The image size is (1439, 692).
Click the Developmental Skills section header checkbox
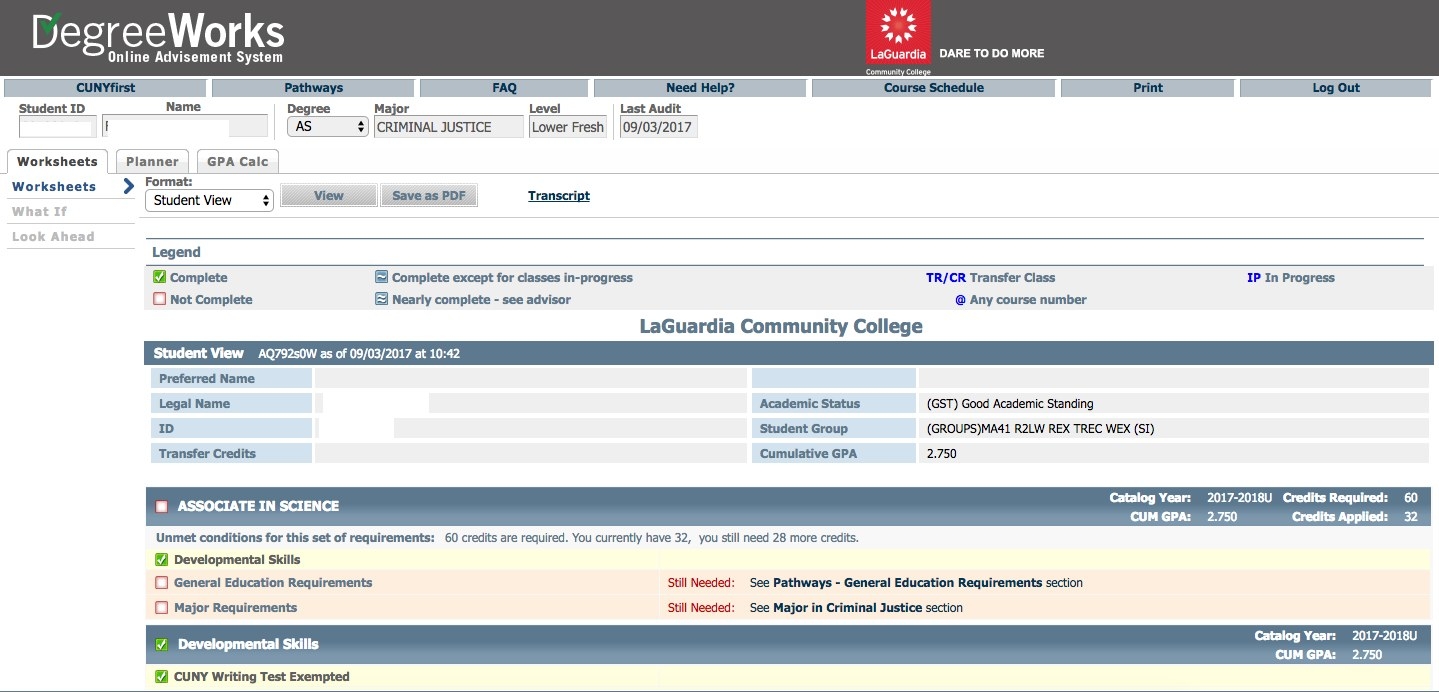162,645
